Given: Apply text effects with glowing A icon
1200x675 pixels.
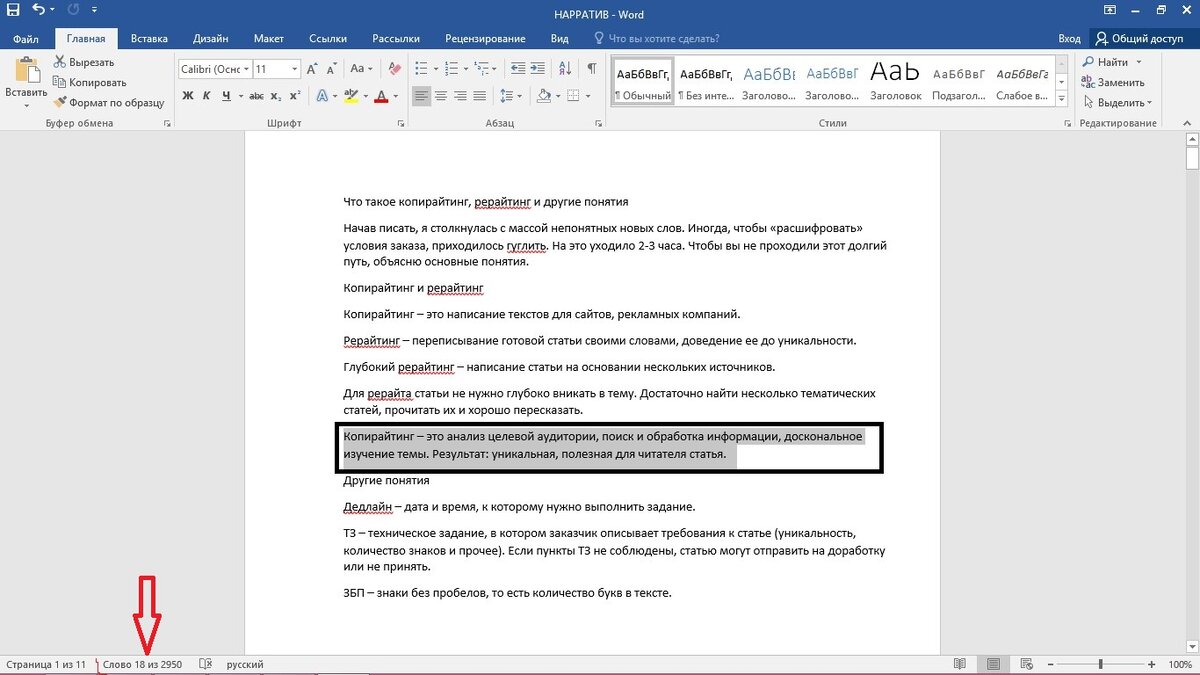Looking at the screenshot, I should (322, 96).
